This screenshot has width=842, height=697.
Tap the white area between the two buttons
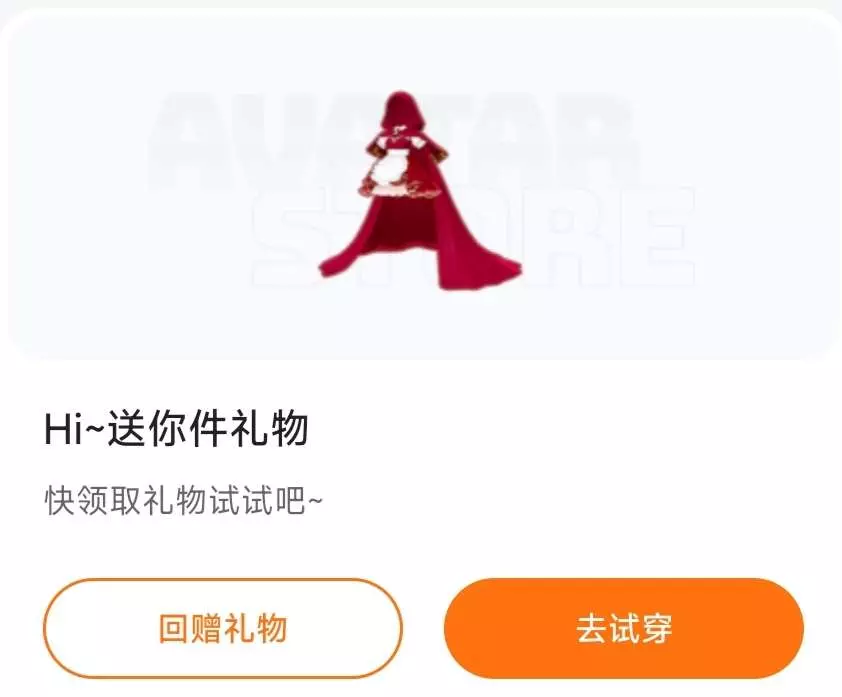tap(423, 628)
